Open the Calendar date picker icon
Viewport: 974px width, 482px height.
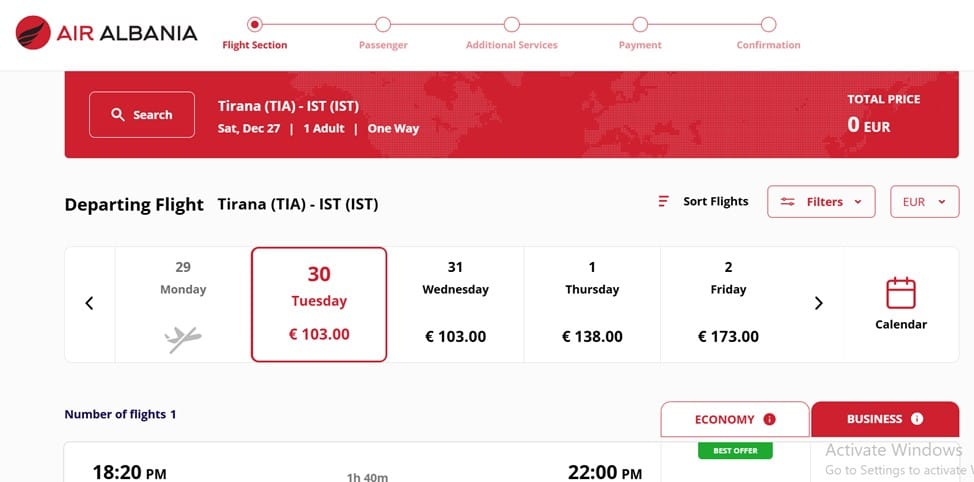point(901,294)
